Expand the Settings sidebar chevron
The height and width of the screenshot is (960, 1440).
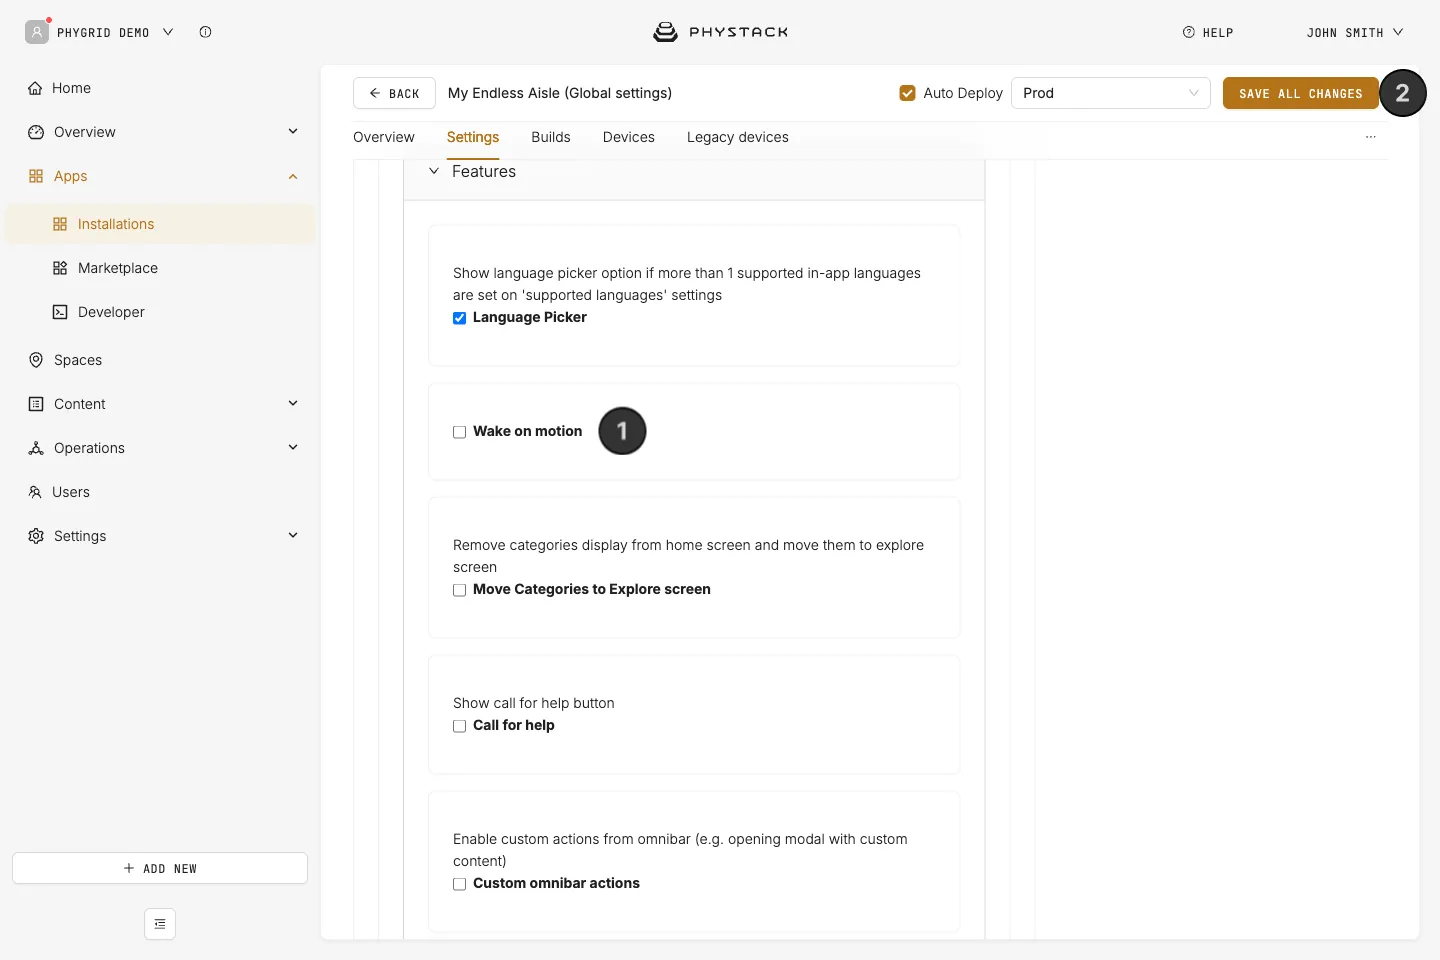tap(293, 535)
